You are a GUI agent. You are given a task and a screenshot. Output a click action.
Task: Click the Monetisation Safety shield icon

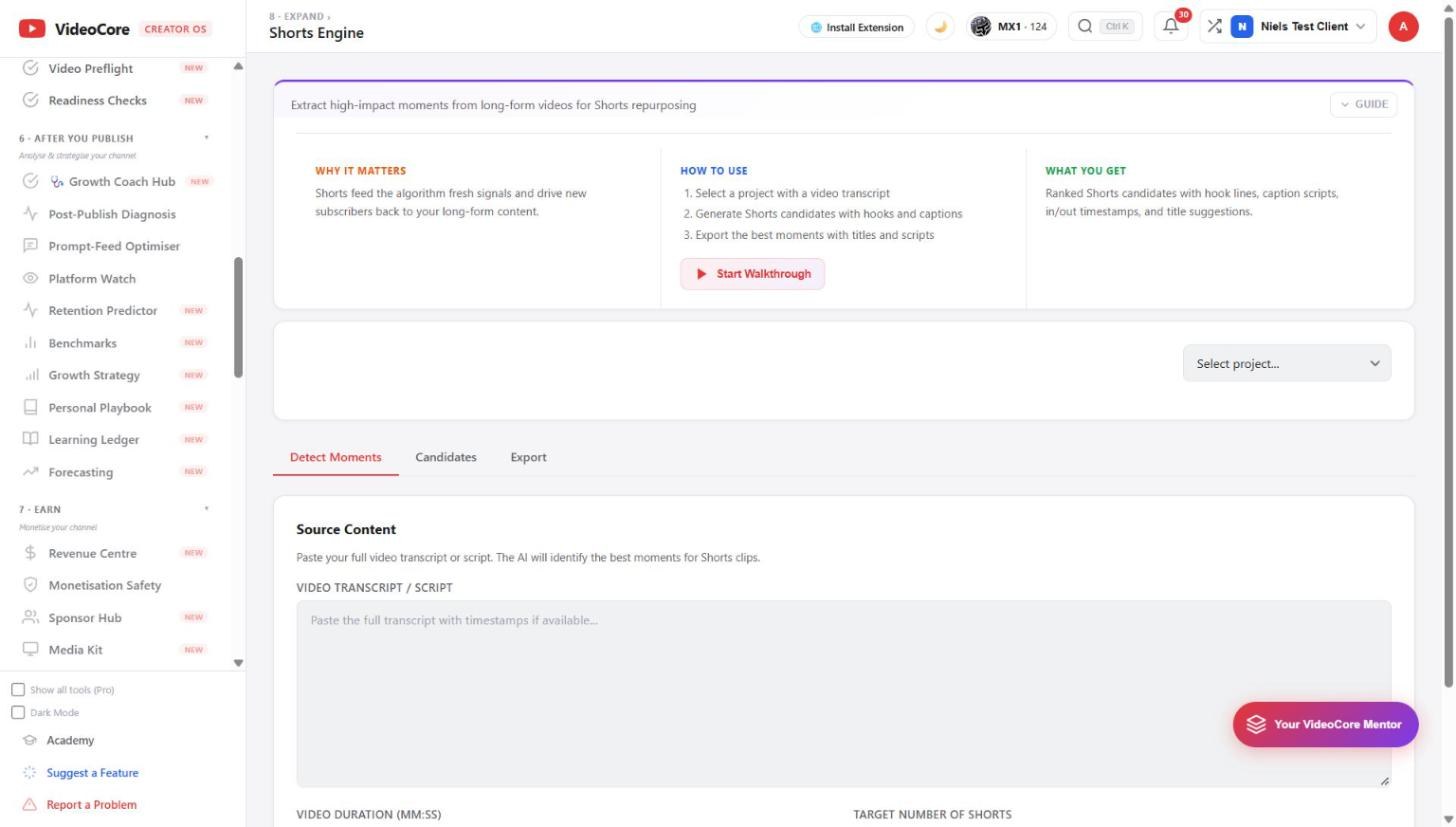point(30,585)
